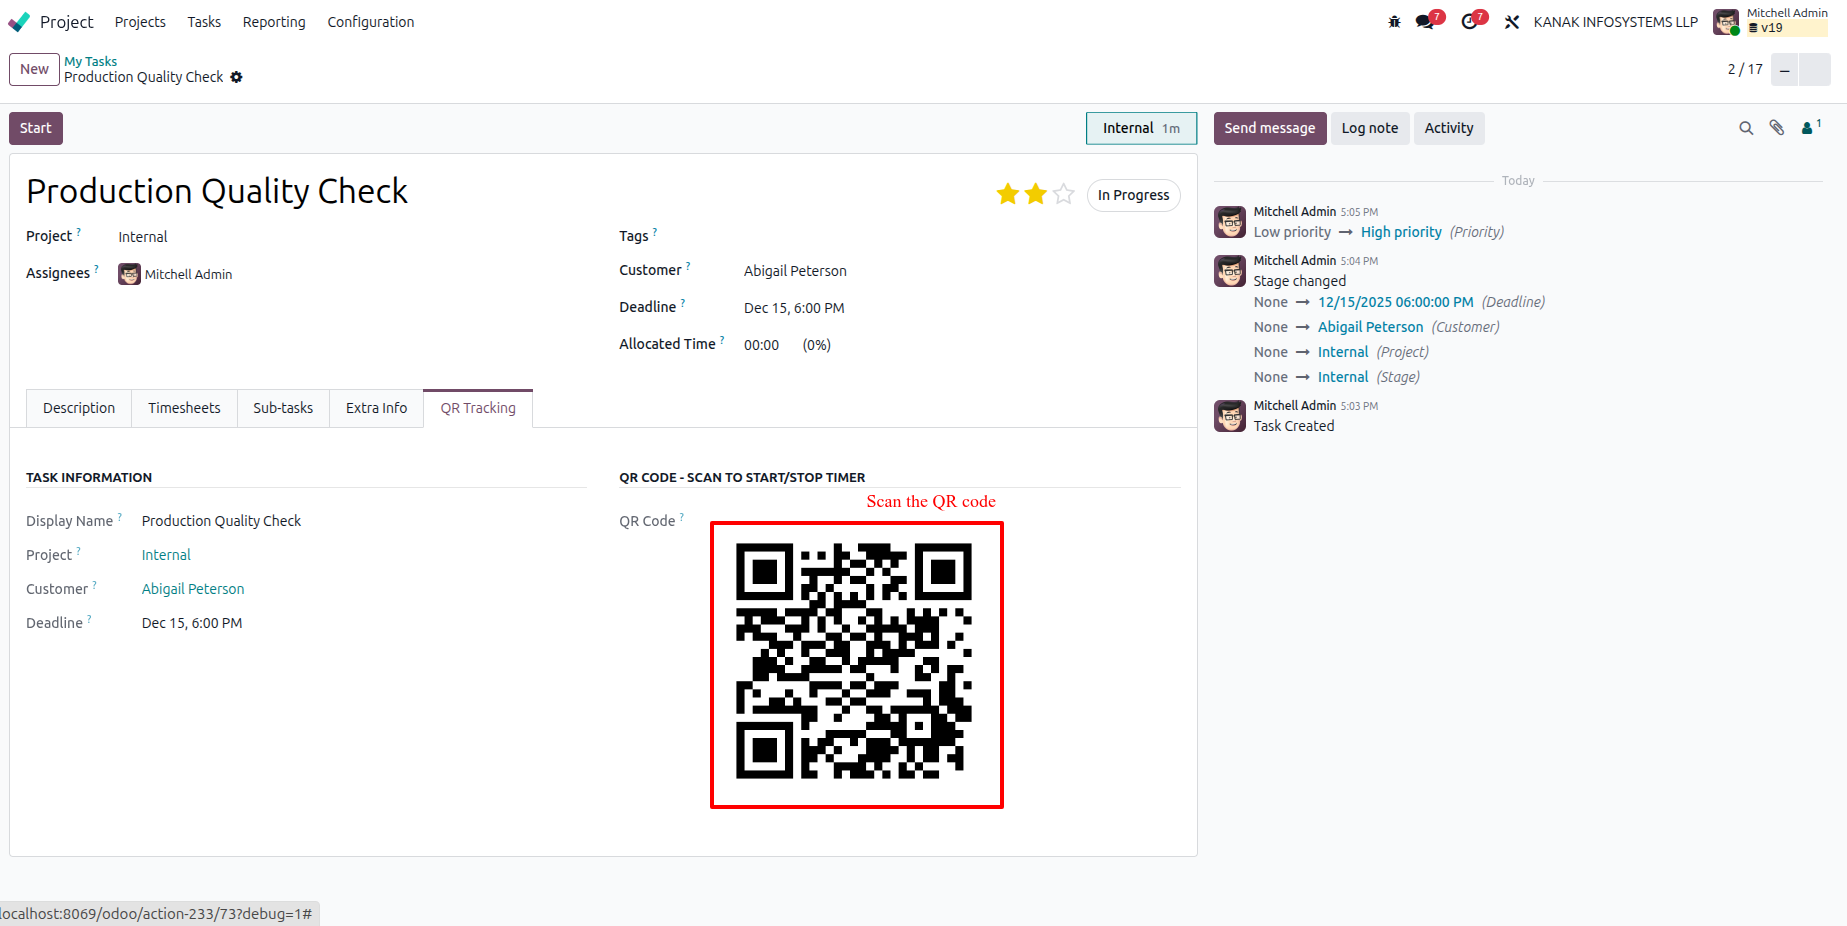Click the Production Quality Check title field
Image resolution: width=1847 pixels, height=926 pixels.
point(217,191)
